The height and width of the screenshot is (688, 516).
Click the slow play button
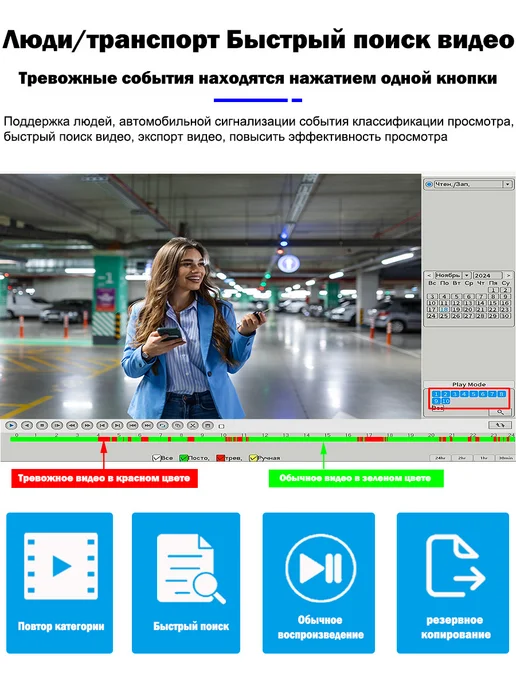(x=57, y=426)
